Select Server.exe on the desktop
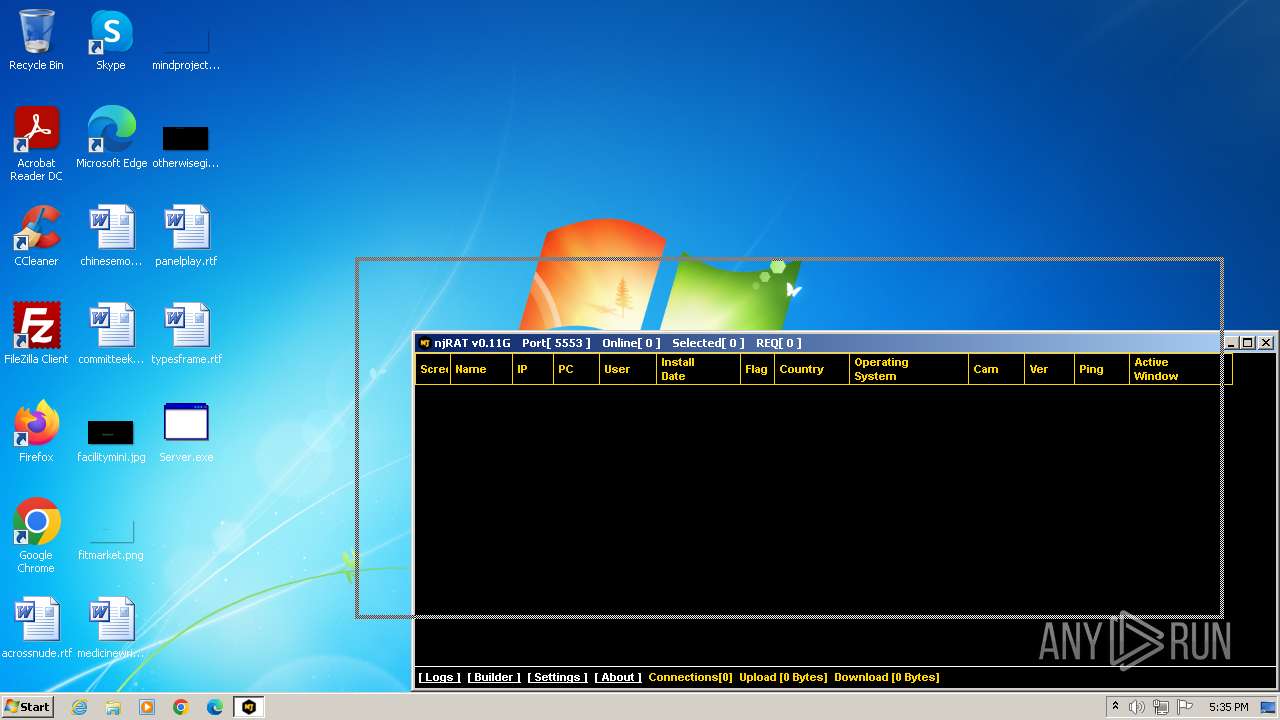Viewport: 1280px width, 720px height. pyautogui.click(x=186, y=432)
